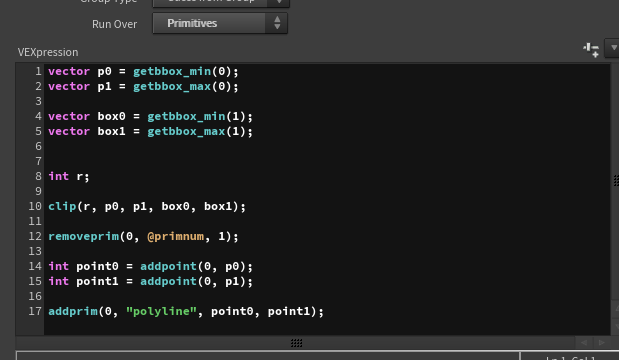
Task: Click the clip function call on line 10
Action: [147, 206]
